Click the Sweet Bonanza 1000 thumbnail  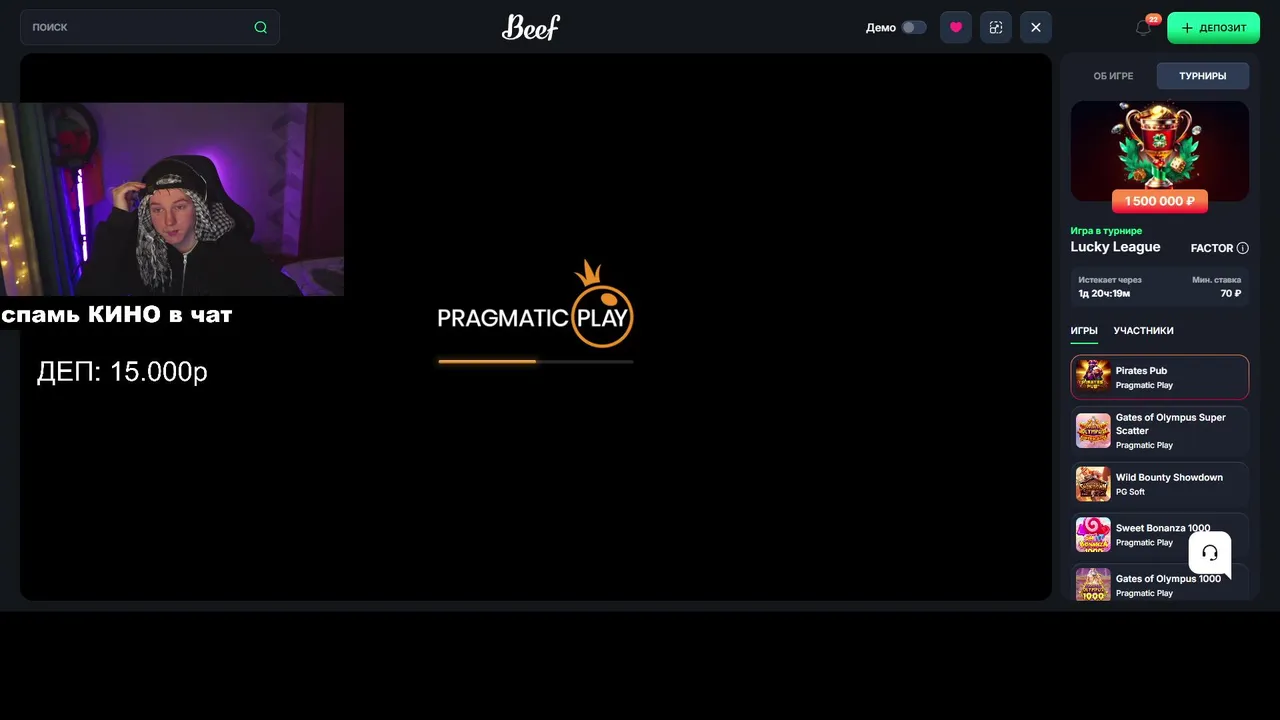coord(1093,535)
